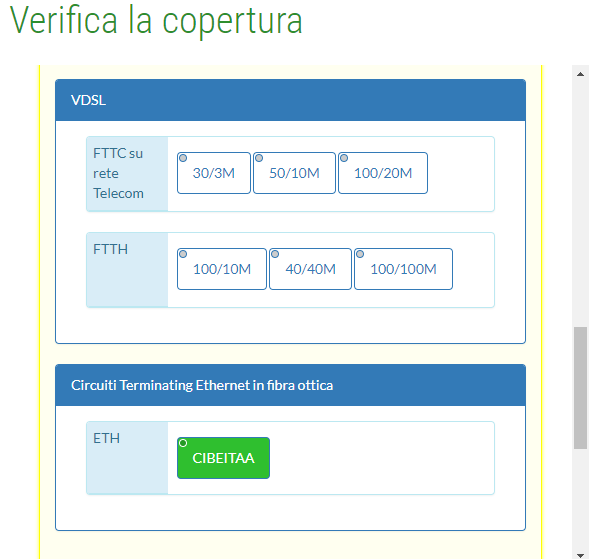The image size is (606, 559).
Task: Select the 30/3M FTTC option
Action: coord(214,173)
